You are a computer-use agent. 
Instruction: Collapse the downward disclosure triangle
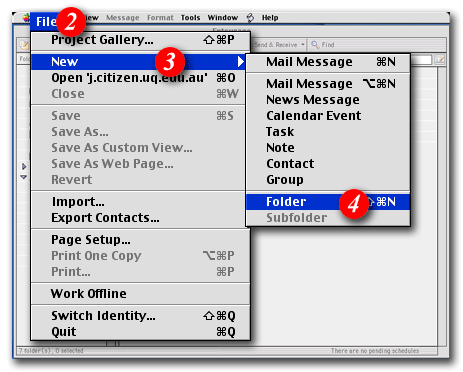pyautogui.click(x=24, y=177)
